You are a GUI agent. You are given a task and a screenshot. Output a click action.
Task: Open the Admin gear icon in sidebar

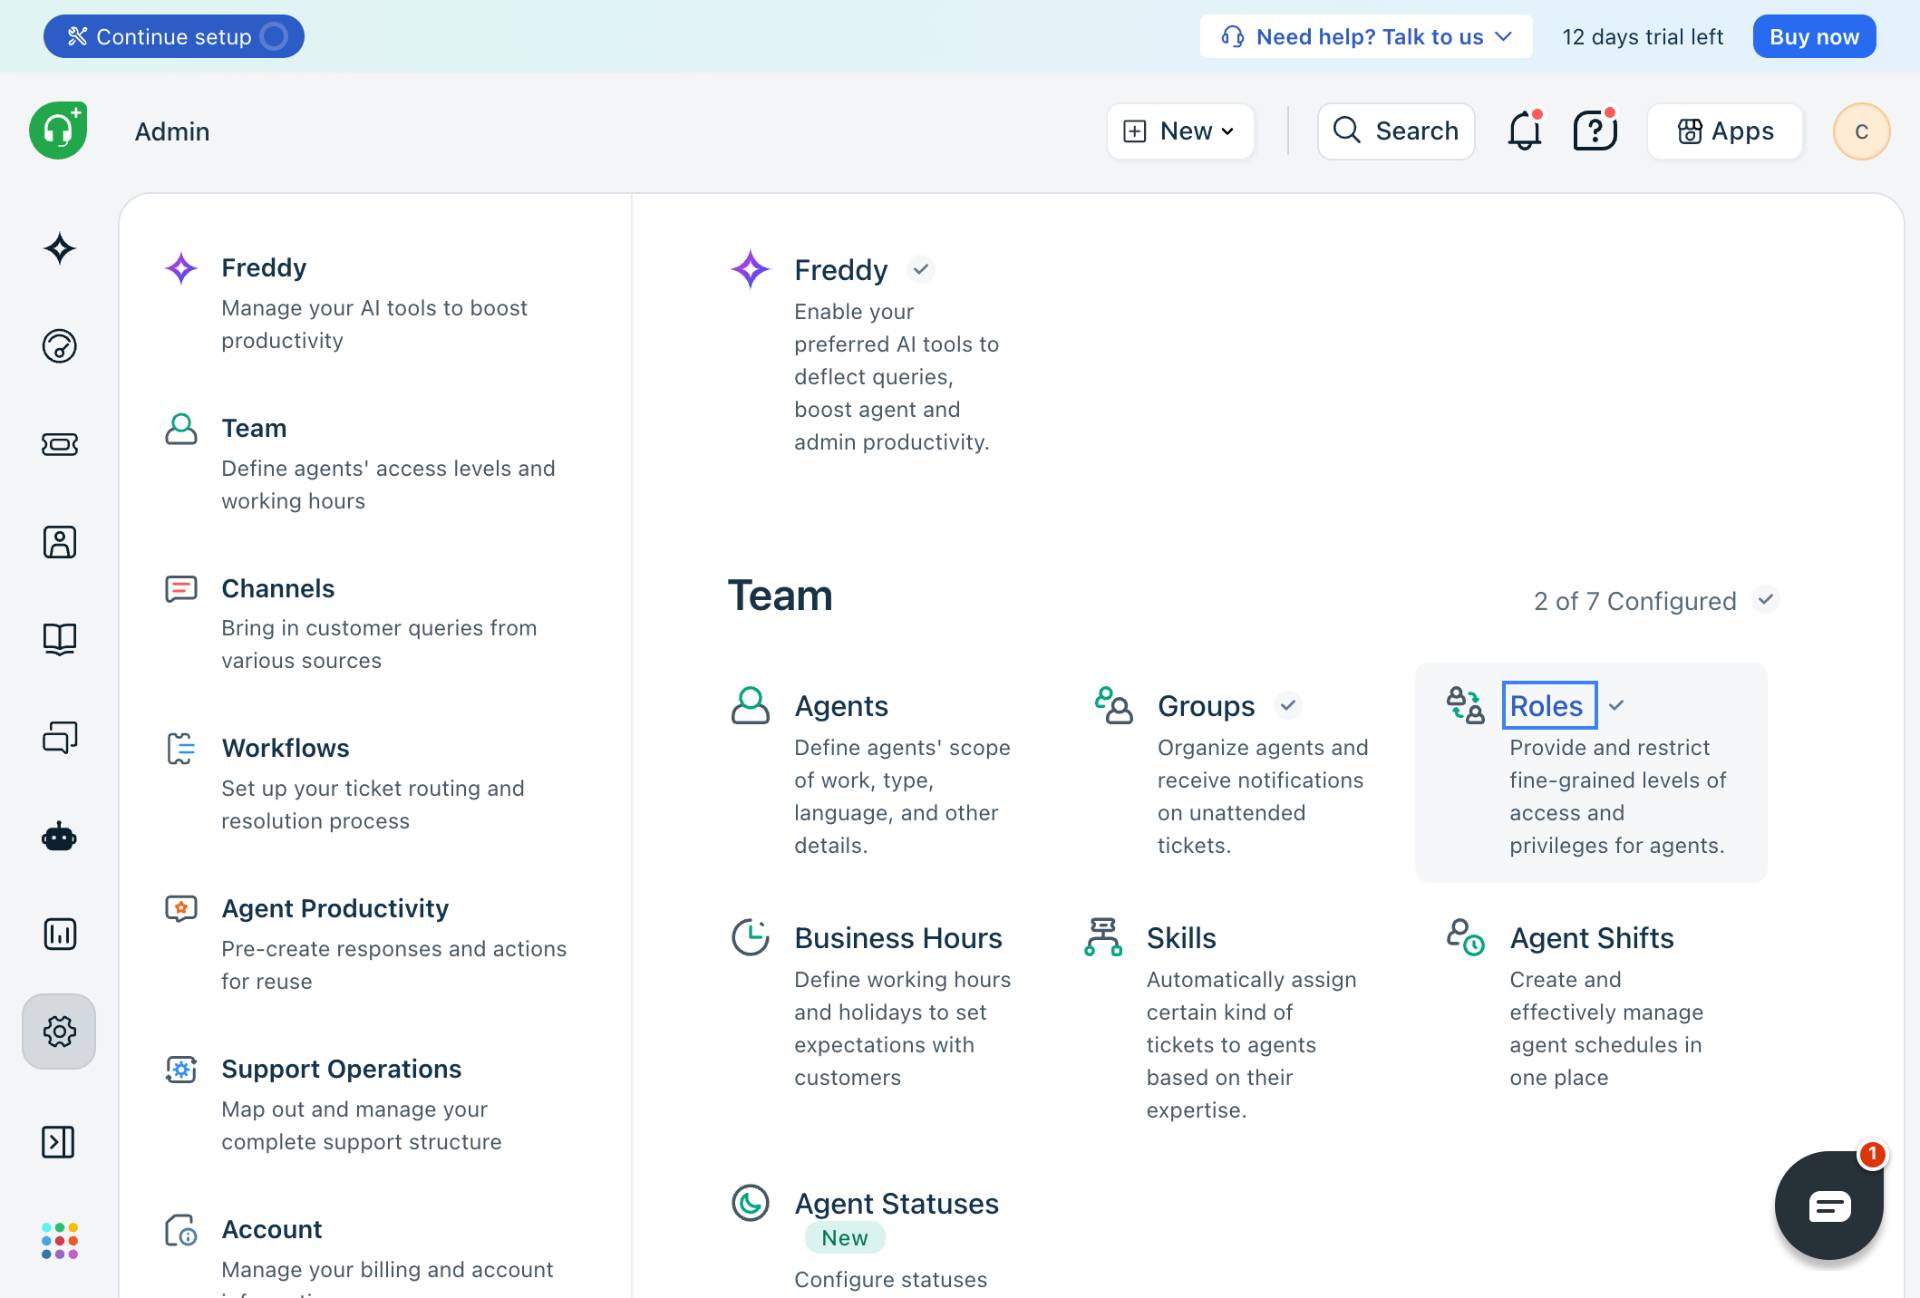[x=59, y=1031]
